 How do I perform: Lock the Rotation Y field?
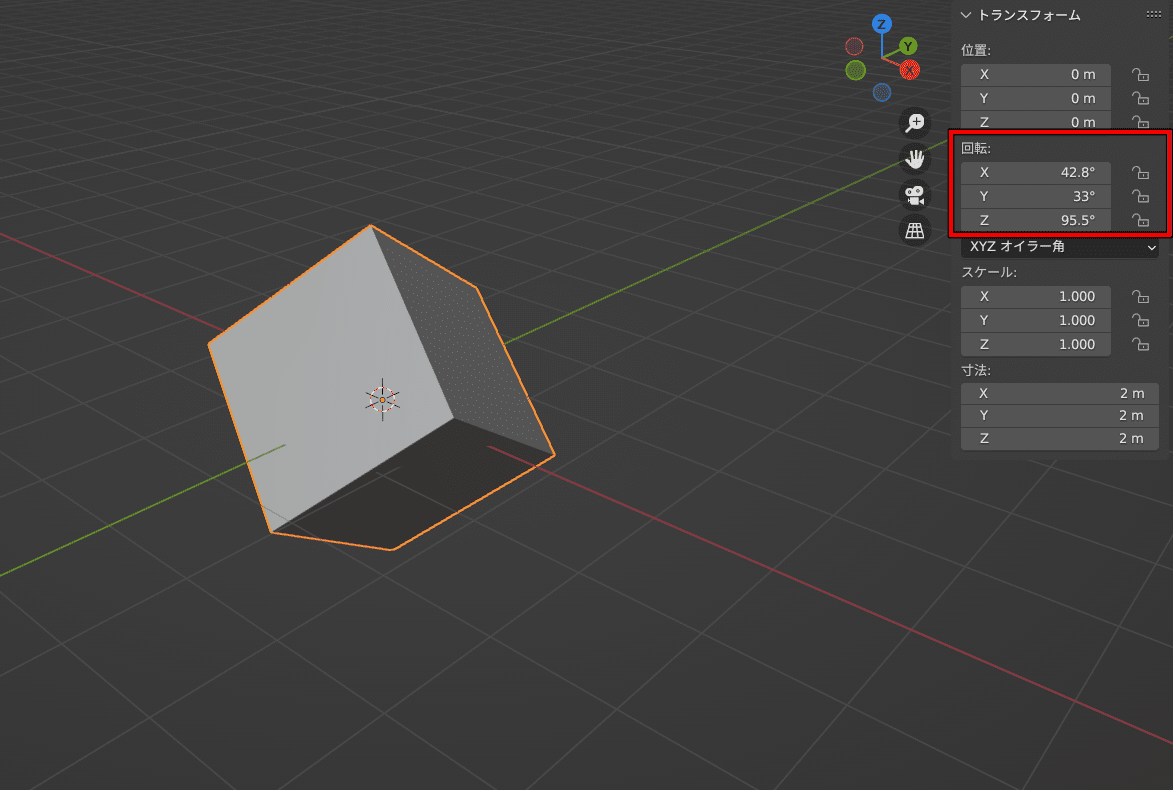coord(1141,196)
